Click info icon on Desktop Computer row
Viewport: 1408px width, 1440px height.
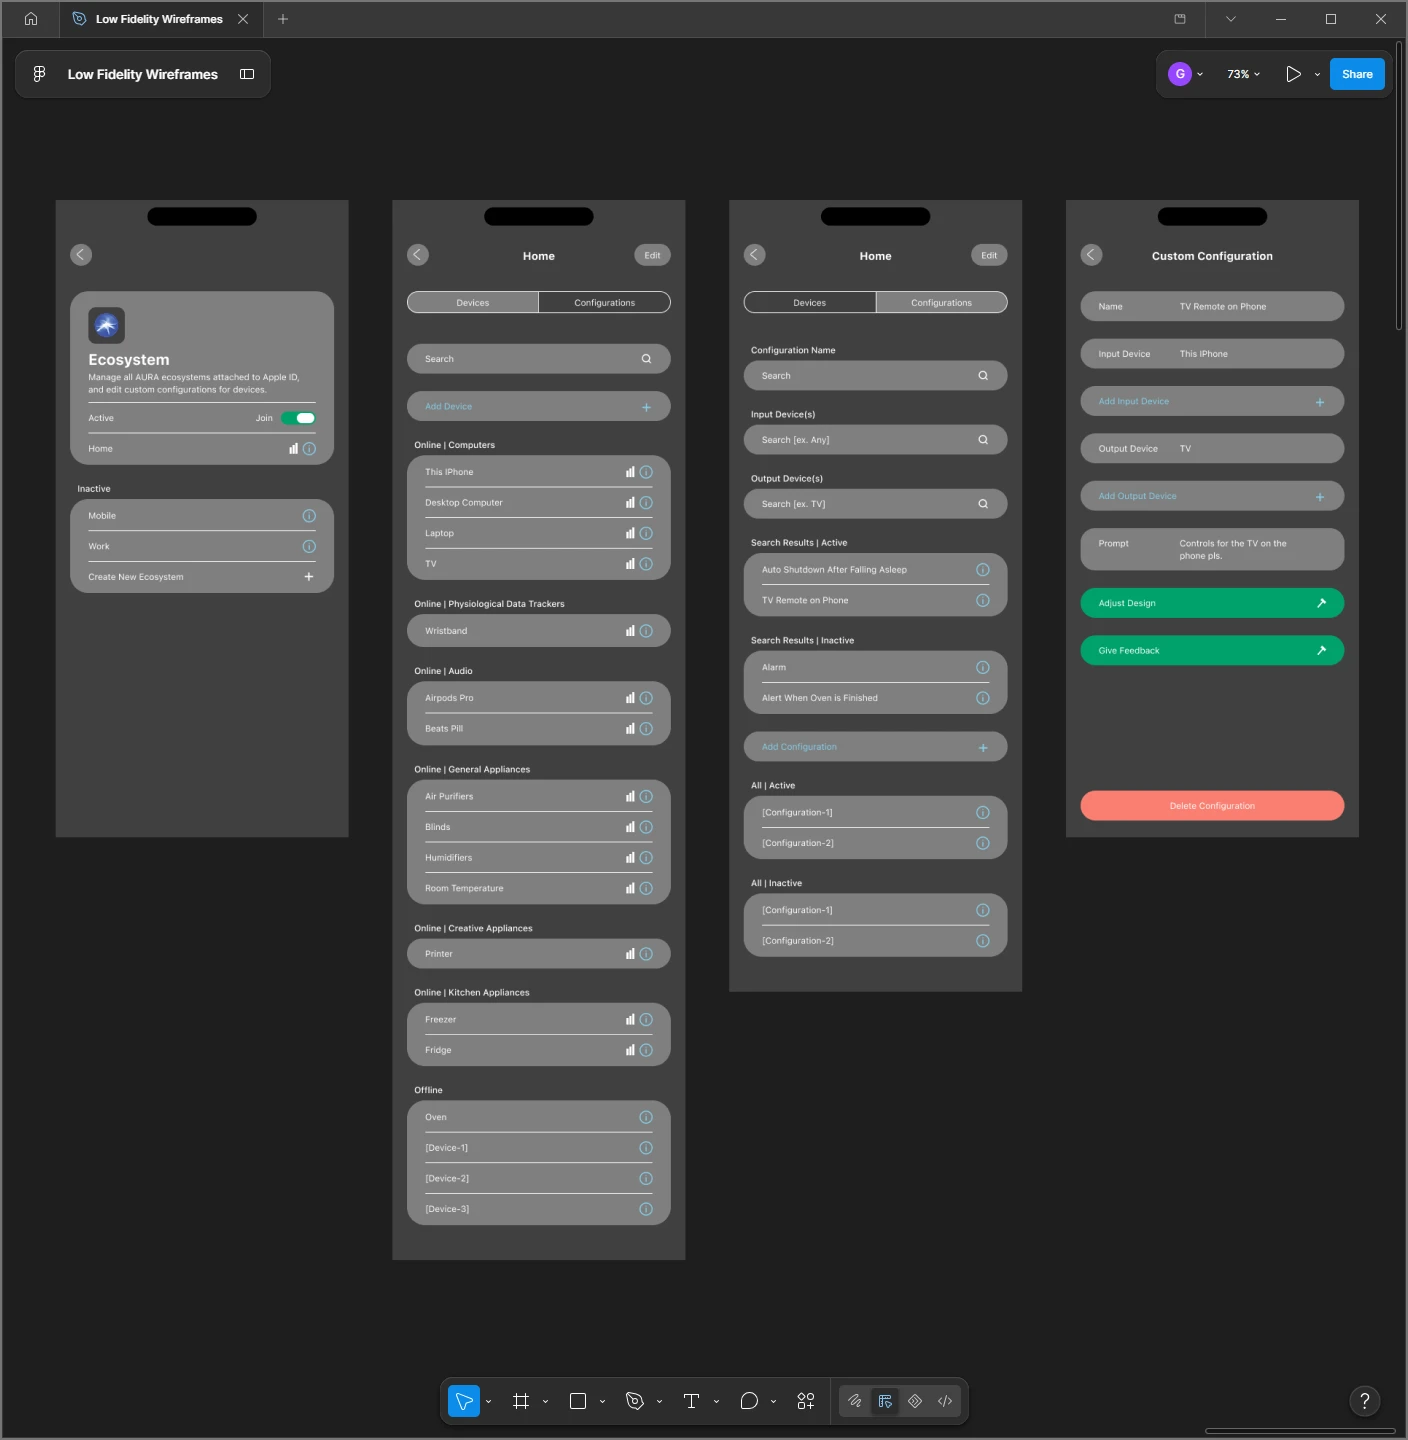[646, 503]
